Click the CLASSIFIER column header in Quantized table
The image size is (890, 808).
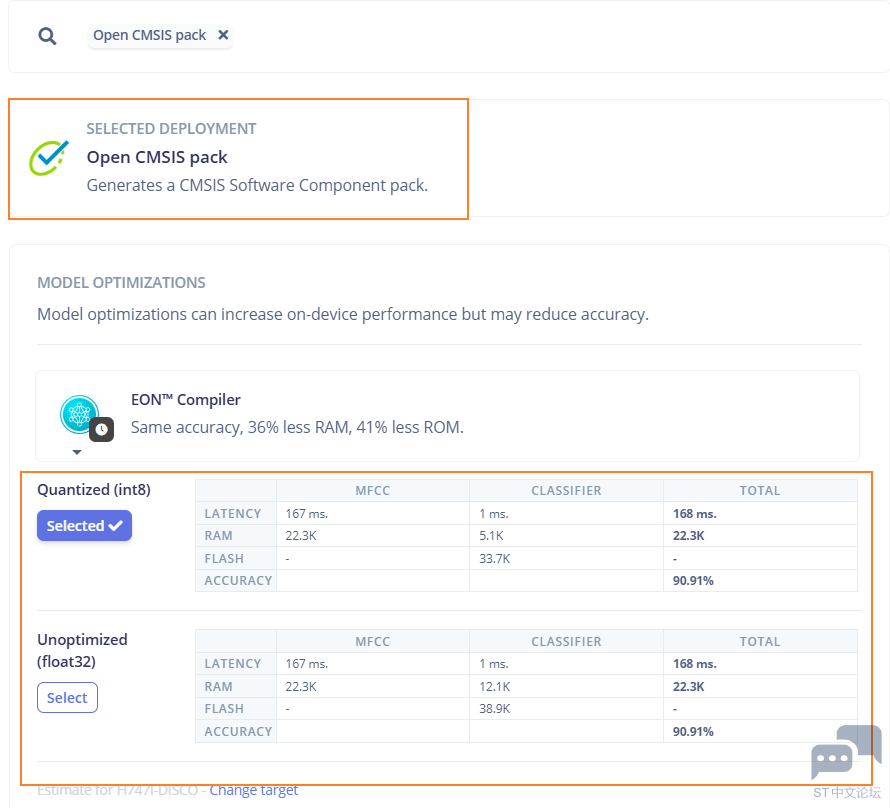[566, 491]
